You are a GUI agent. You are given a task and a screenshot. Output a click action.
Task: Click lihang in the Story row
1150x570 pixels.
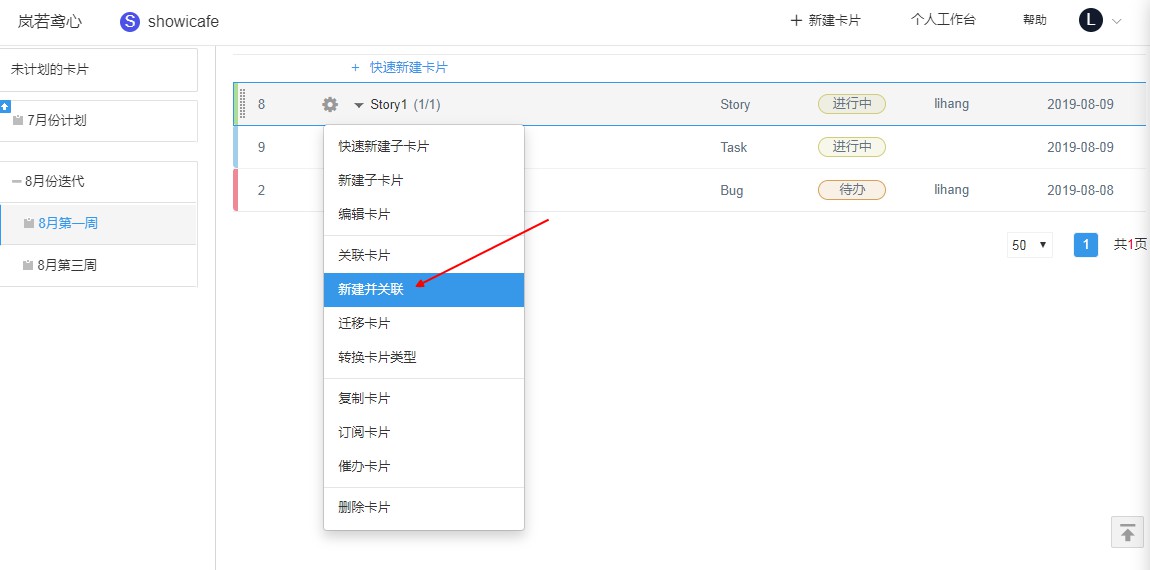(x=951, y=104)
